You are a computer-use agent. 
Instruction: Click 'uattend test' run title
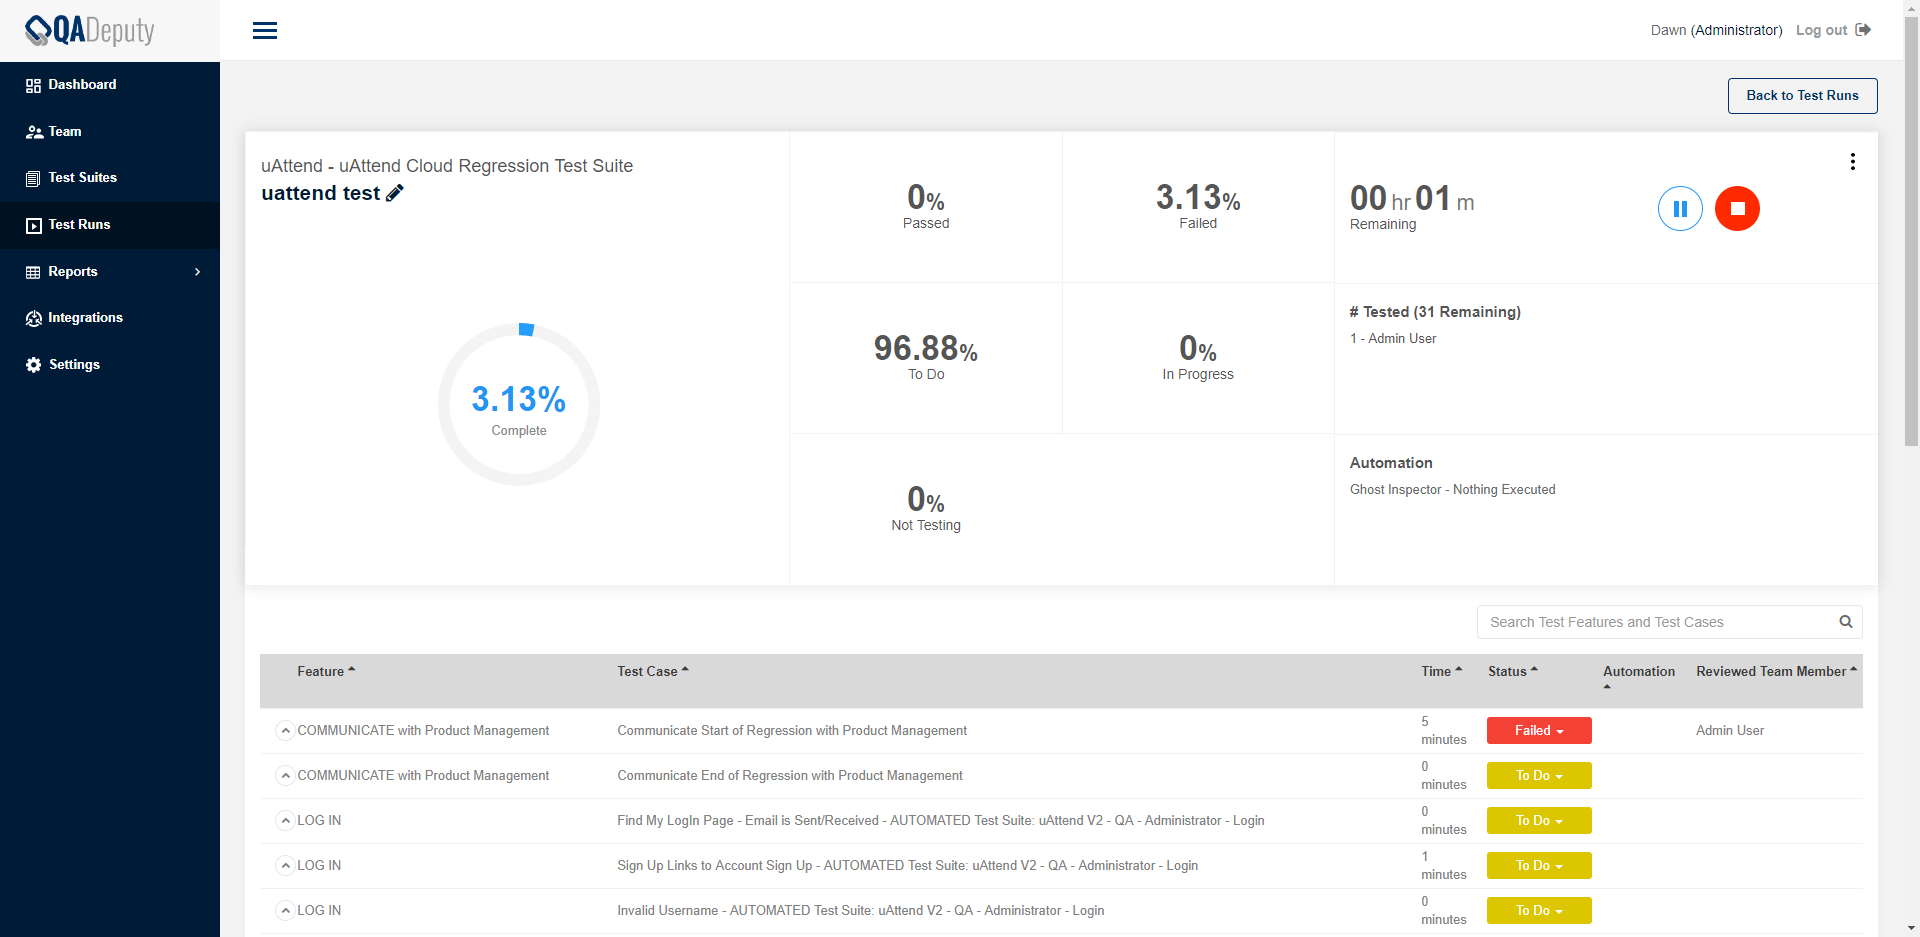point(321,193)
